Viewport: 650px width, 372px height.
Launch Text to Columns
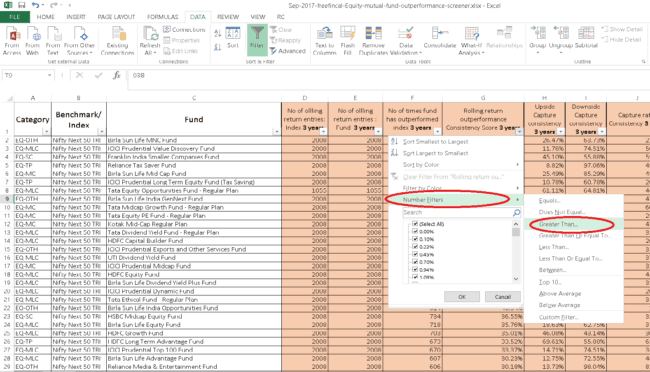324,41
